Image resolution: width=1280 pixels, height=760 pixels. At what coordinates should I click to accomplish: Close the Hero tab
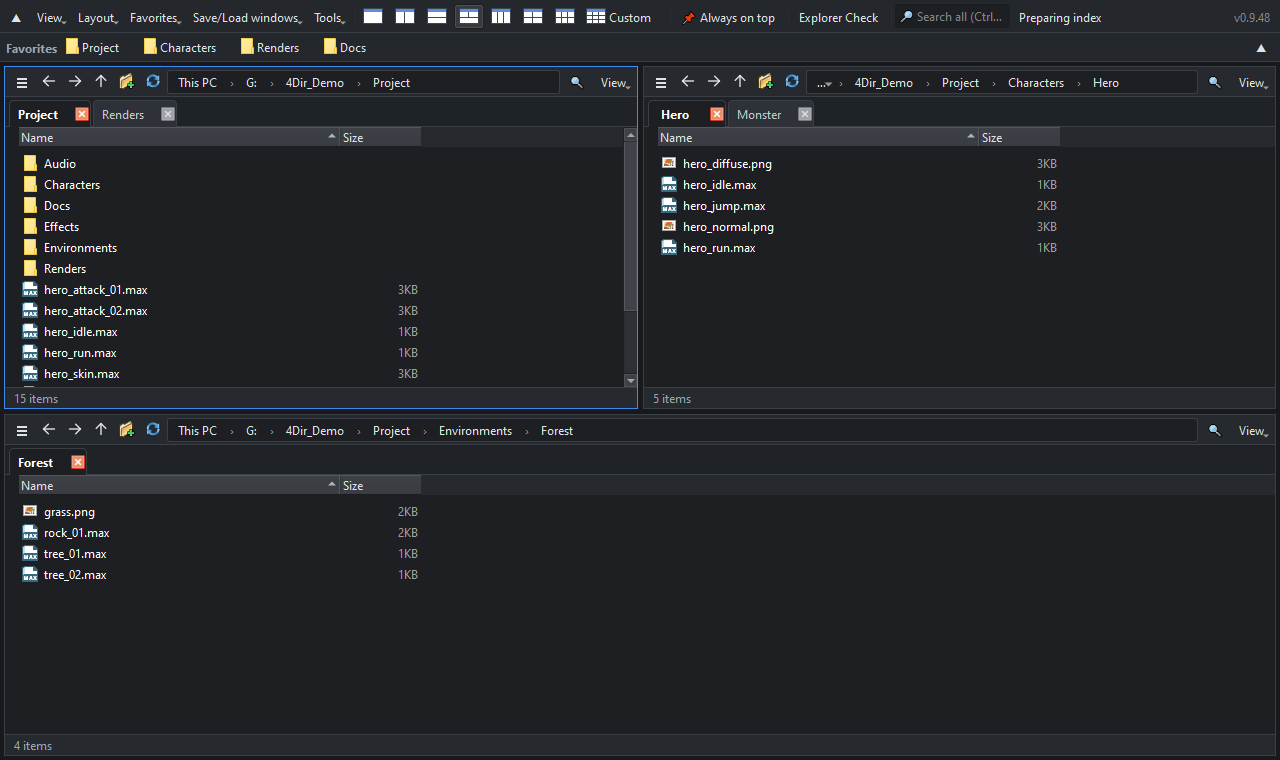(717, 114)
